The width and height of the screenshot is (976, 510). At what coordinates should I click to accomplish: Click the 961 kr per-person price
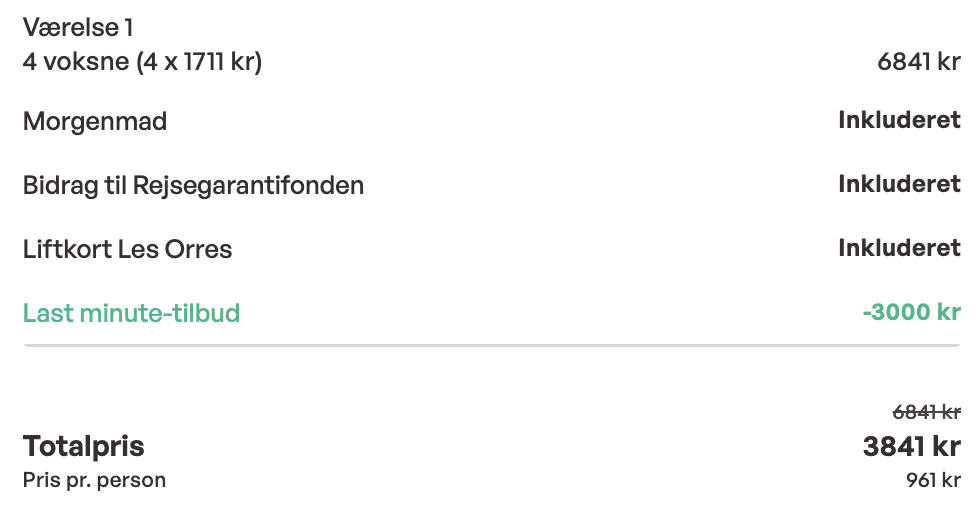click(932, 480)
